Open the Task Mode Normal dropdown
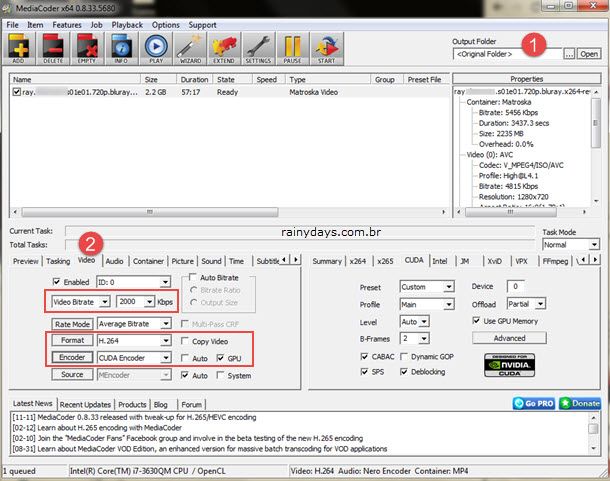Screen dimensions: 610x481 [571, 244]
